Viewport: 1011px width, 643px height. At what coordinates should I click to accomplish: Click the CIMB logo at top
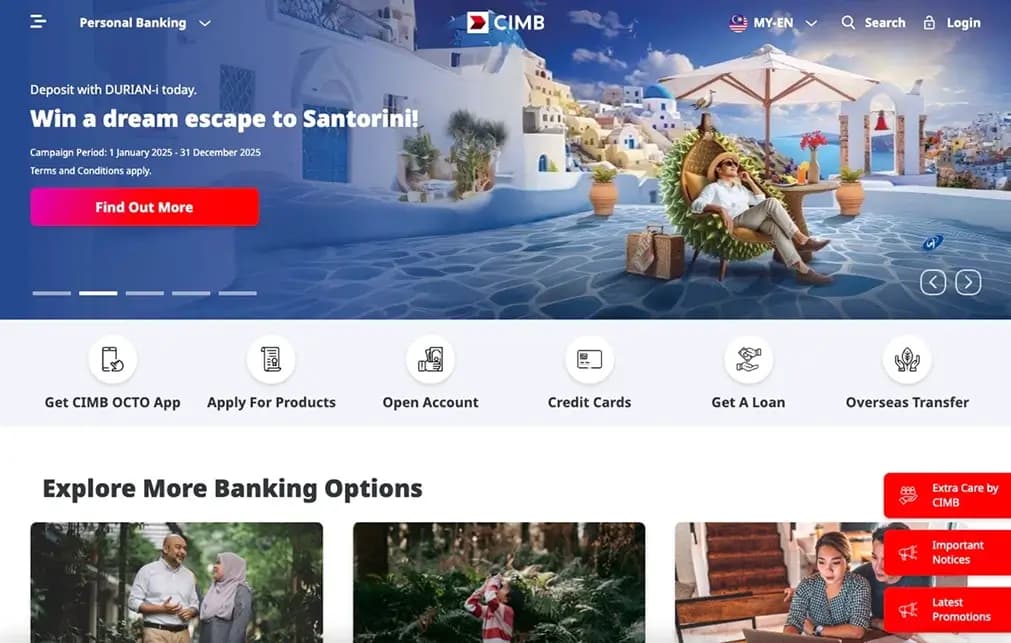click(506, 23)
